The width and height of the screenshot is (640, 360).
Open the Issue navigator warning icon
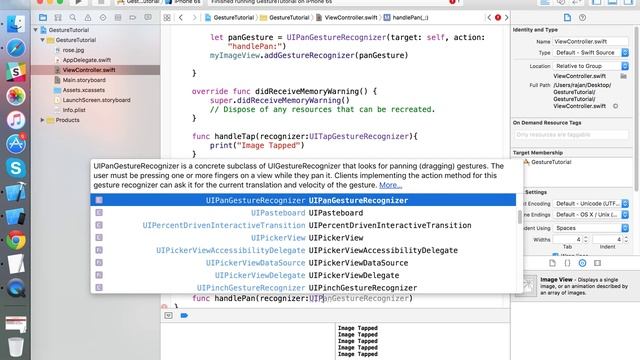88,18
